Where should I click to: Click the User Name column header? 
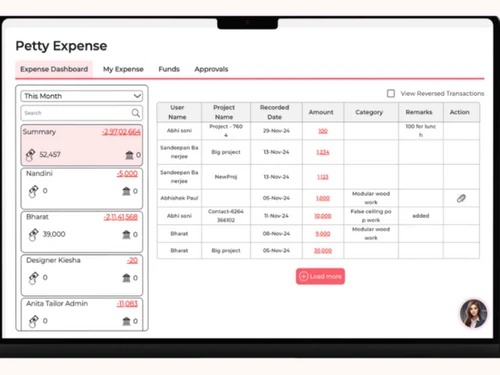tap(179, 112)
